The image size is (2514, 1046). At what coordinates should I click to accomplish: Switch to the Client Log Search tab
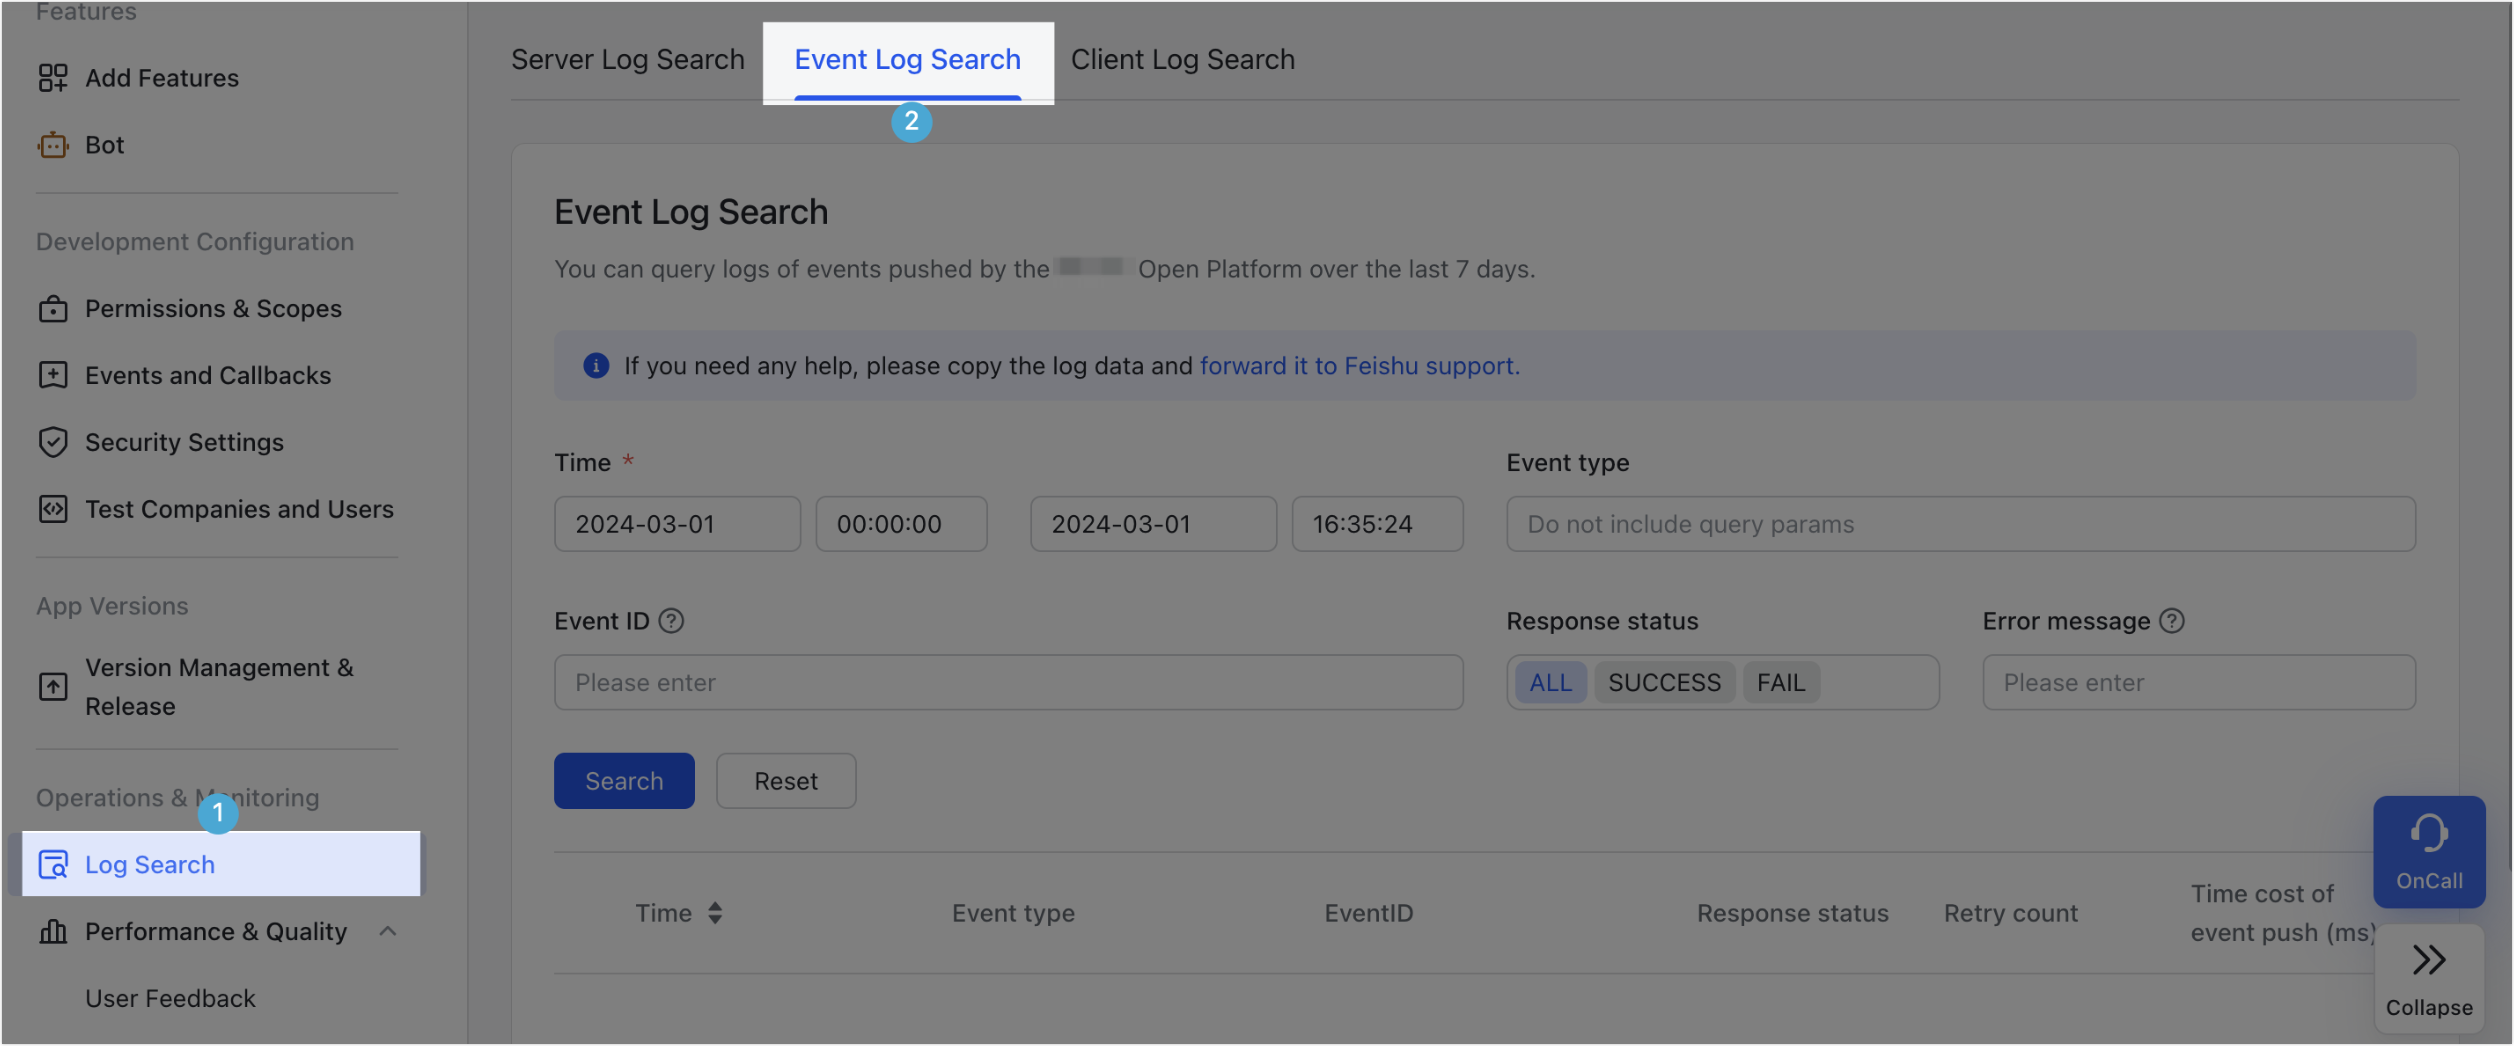pos(1182,59)
